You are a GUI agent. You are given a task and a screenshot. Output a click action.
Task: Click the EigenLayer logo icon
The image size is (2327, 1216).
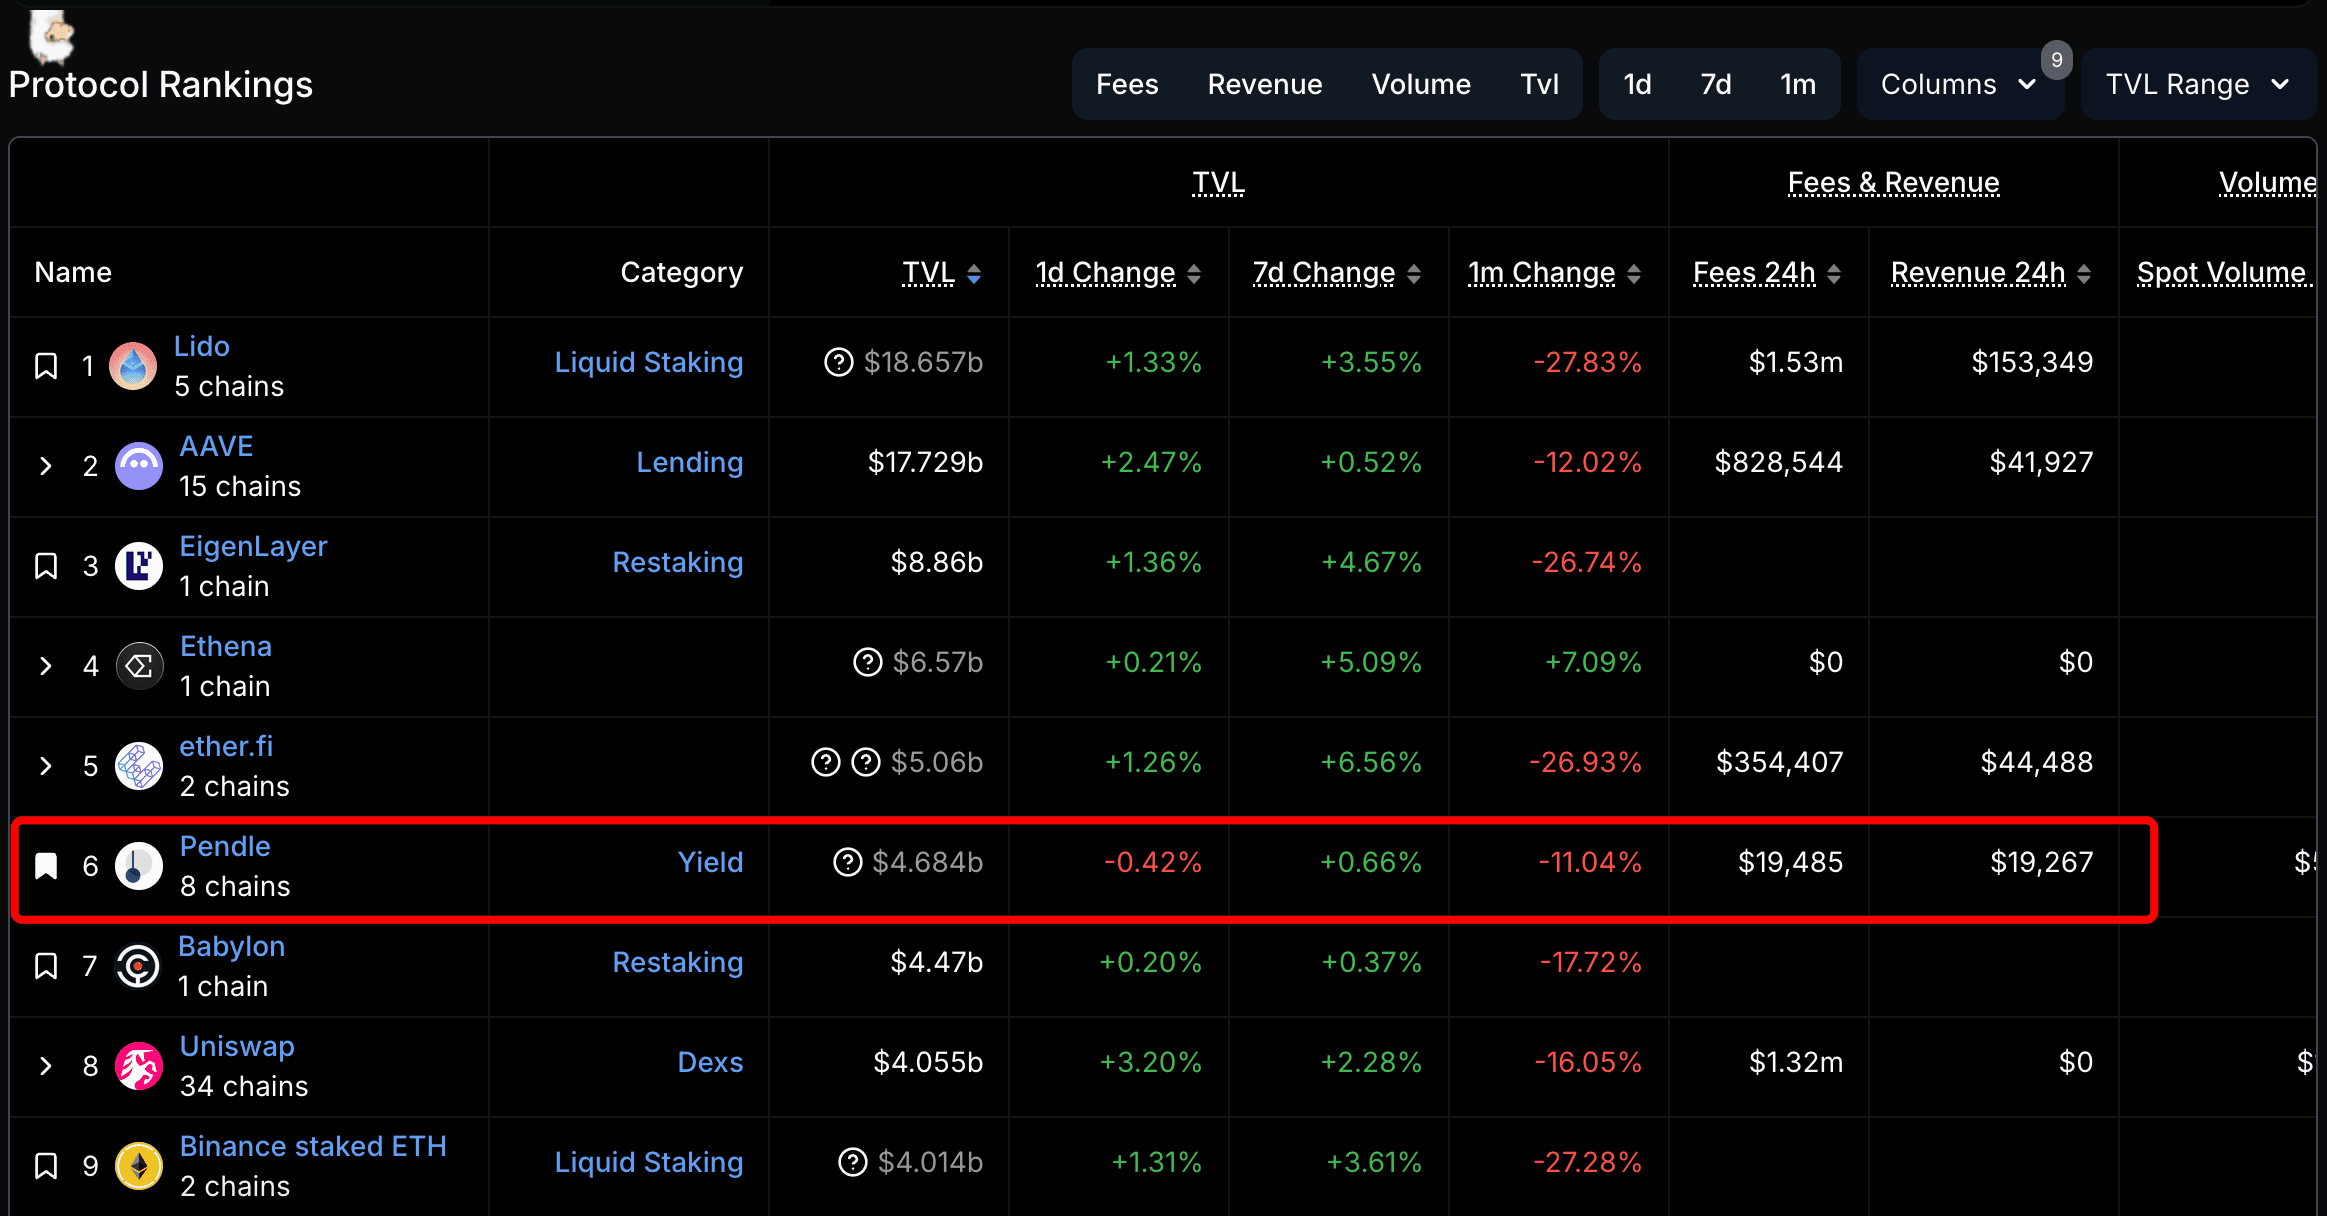click(x=139, y=566)
